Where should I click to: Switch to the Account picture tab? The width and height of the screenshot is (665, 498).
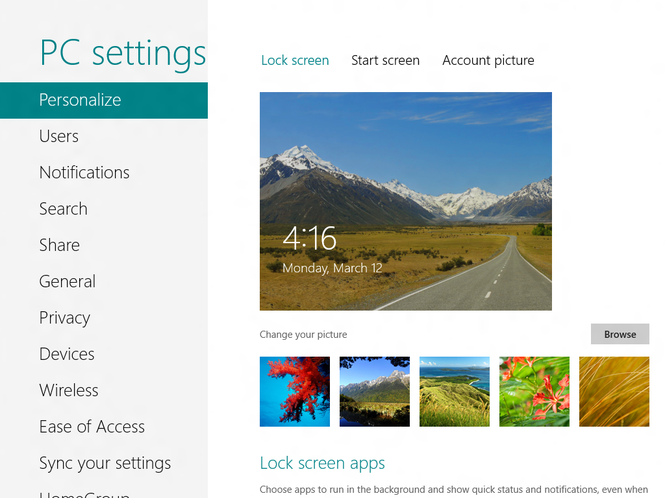[488, 60]
